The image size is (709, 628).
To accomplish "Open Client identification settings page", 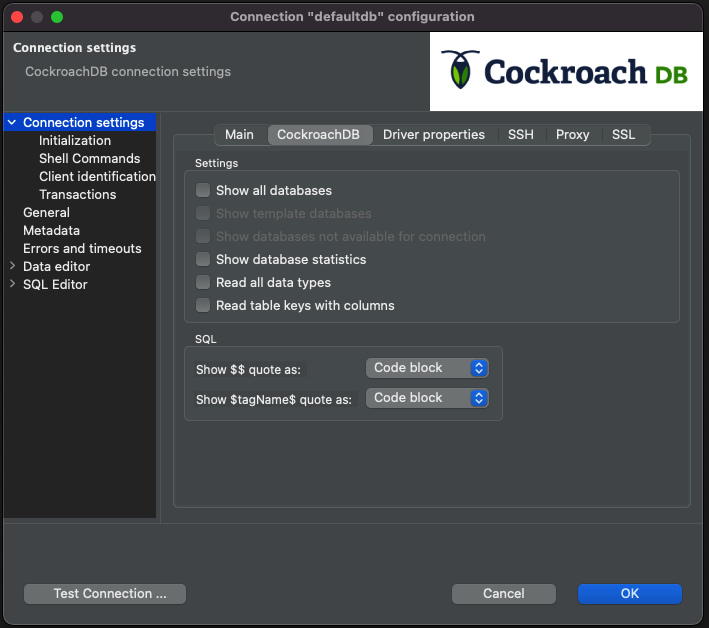I will point(97,176).
